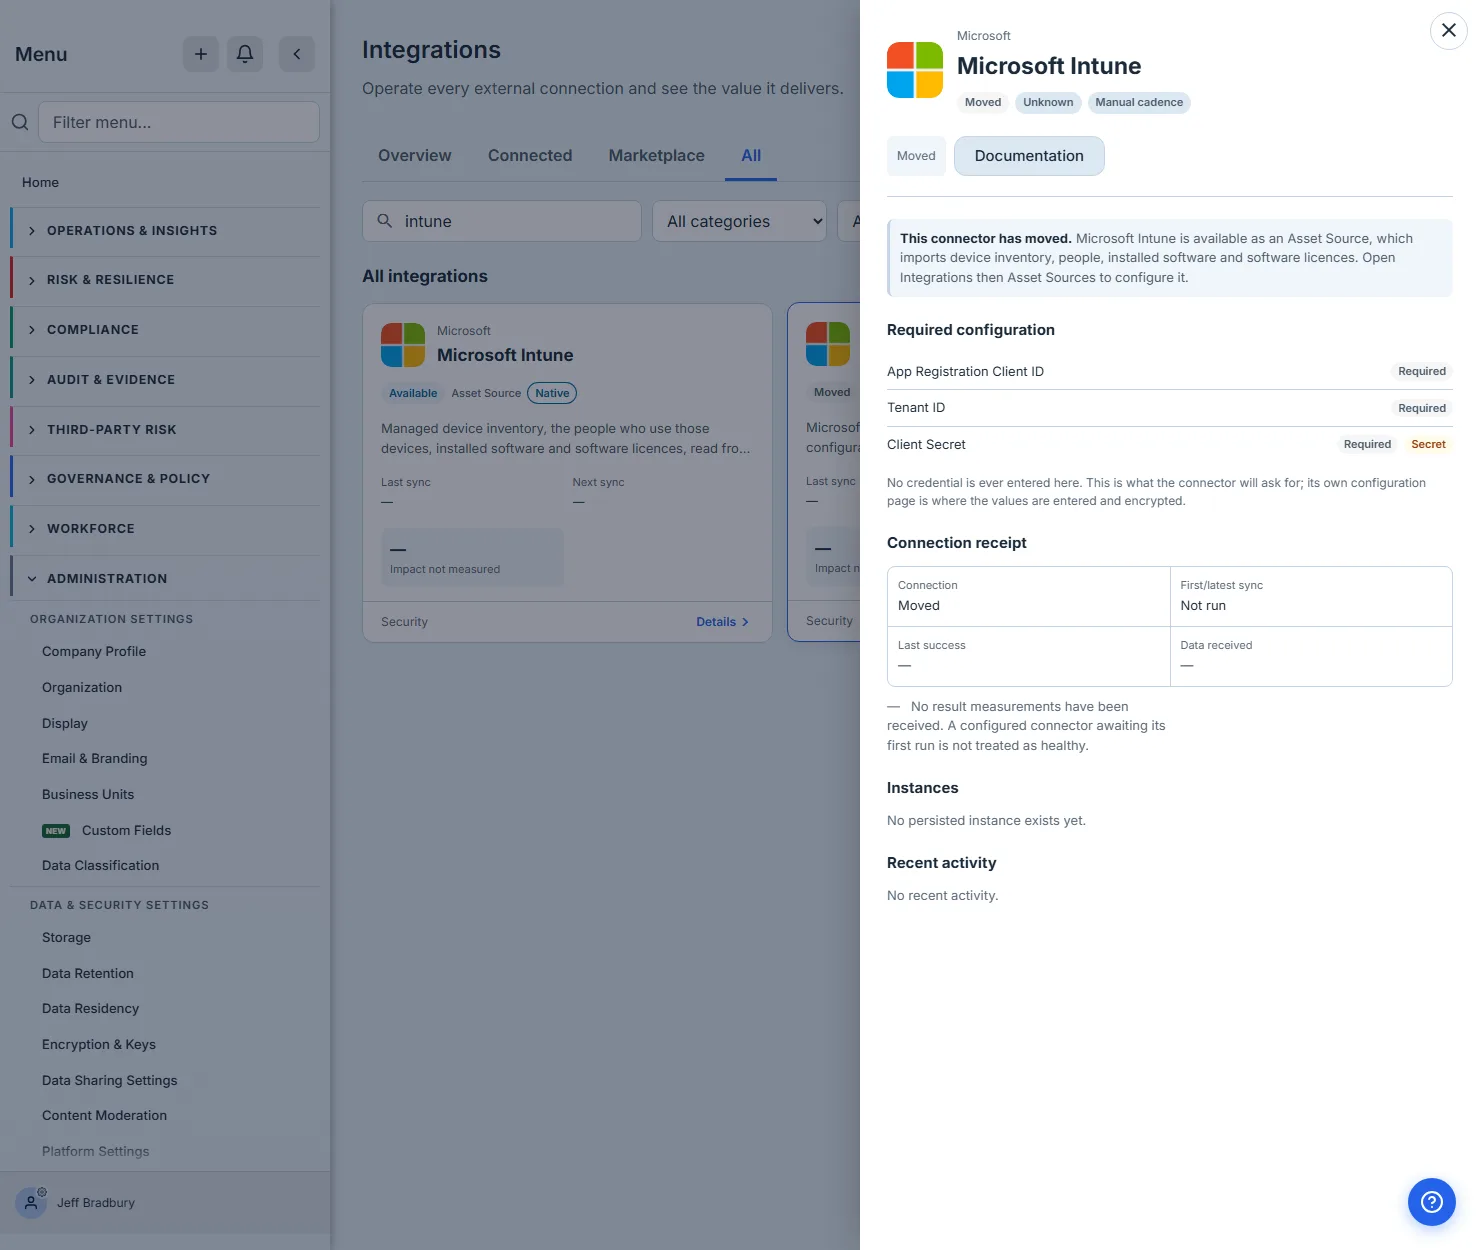This screenshot has width=1480, height=1250.
Task: Expand Governance & Policy section
Action: (x=166, y=479)
